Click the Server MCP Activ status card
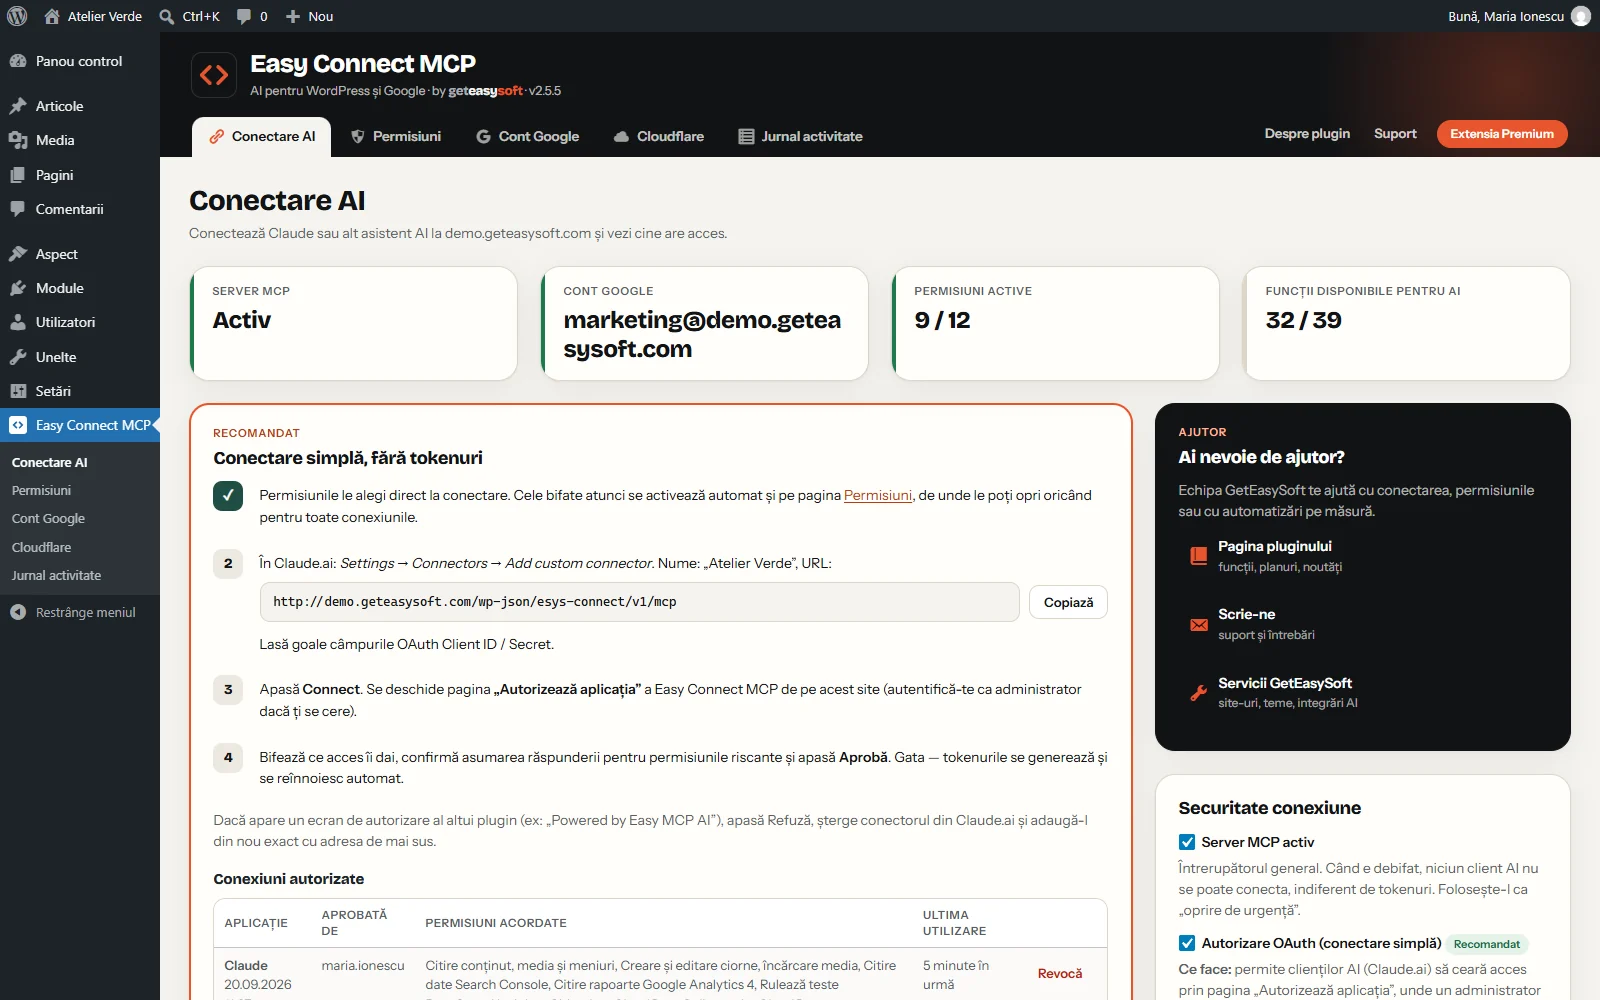1600x1000 pixels. coord(354,323)
